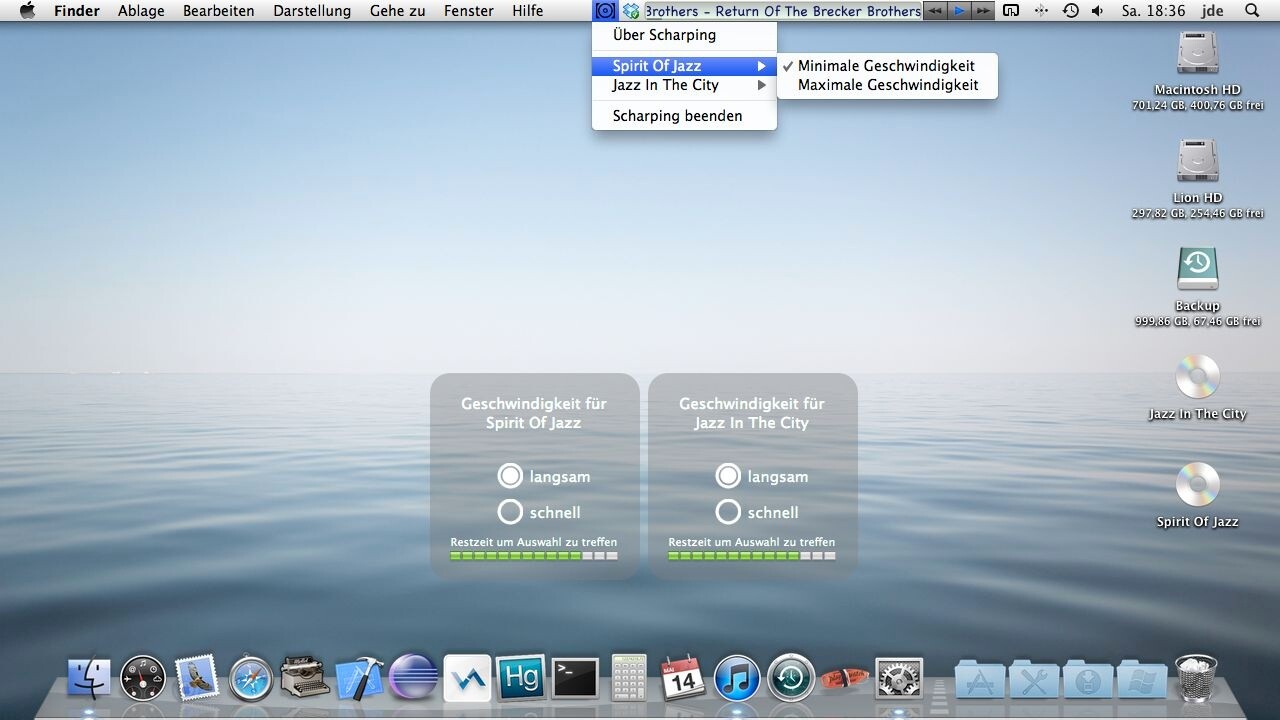1280x720 pixels.
Task: Open Calculator from the Dock
Action: pos(629,678)
